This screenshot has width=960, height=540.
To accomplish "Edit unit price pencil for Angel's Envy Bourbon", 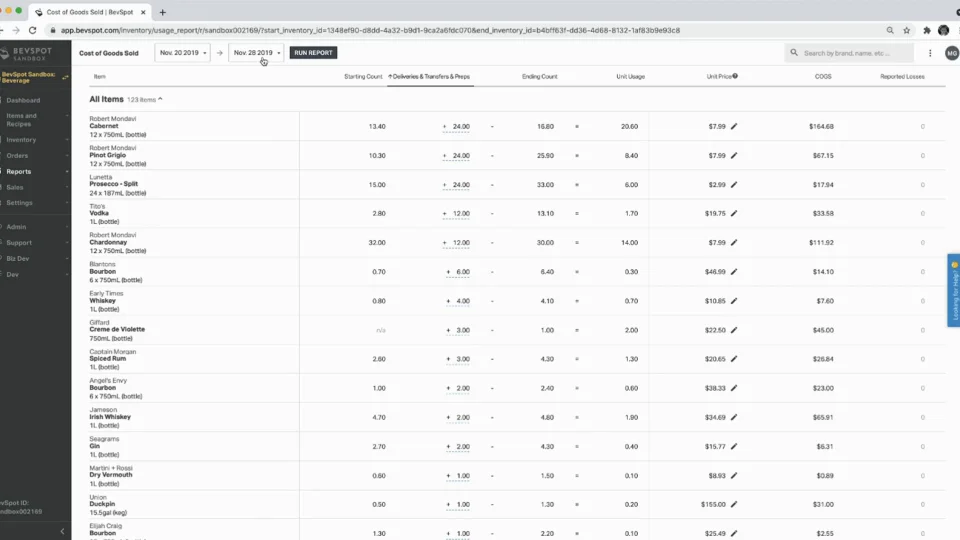I will coord(733,388).
